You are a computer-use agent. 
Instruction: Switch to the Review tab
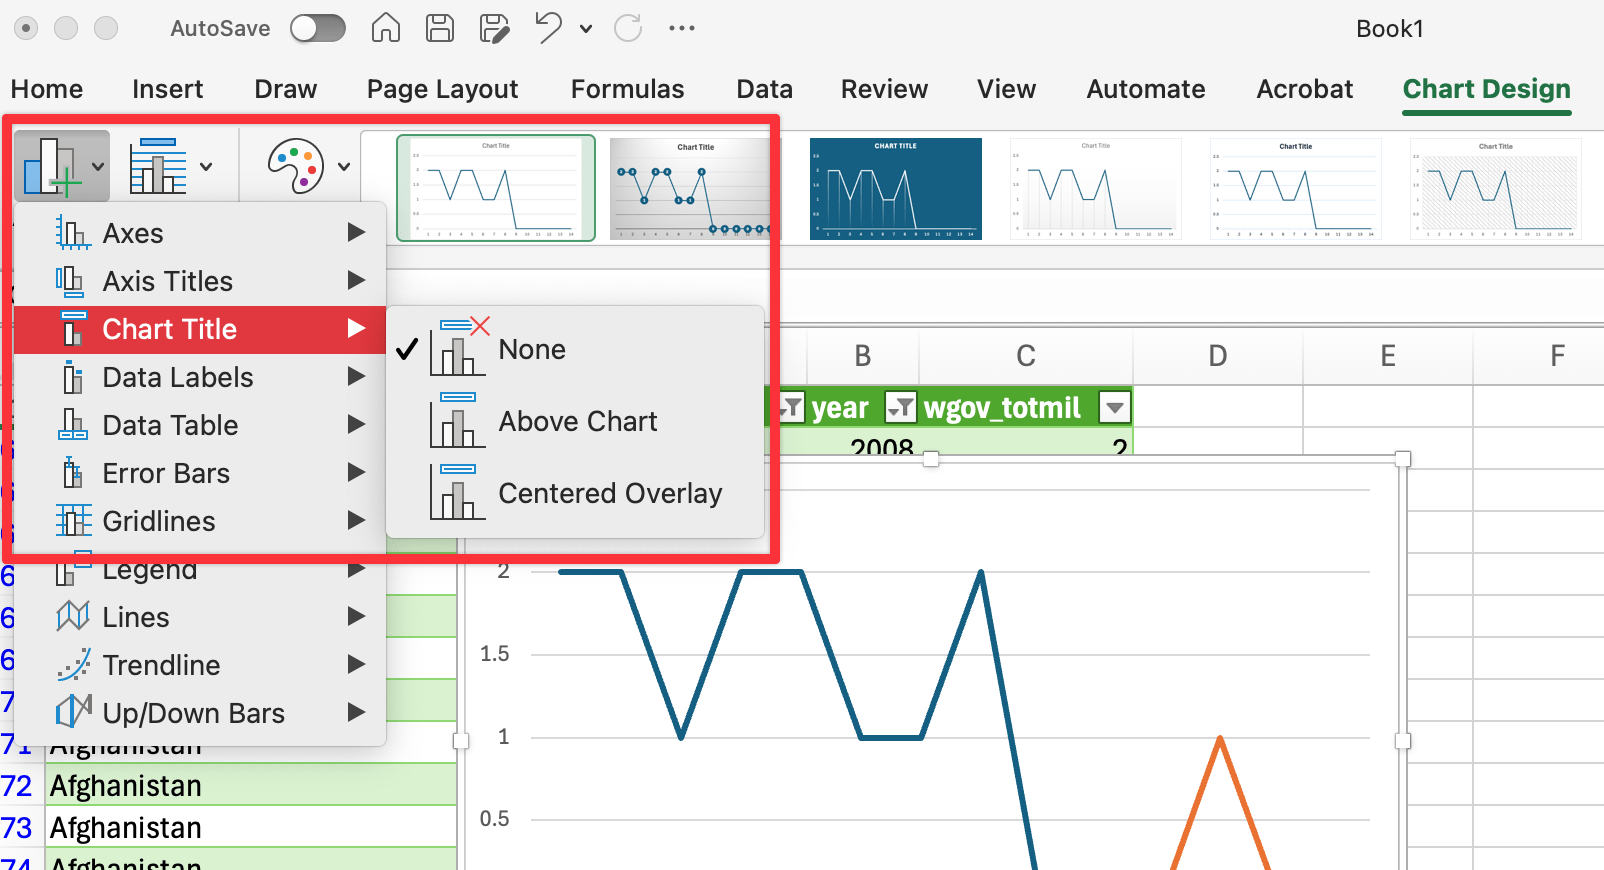click(x=884, y=89)
